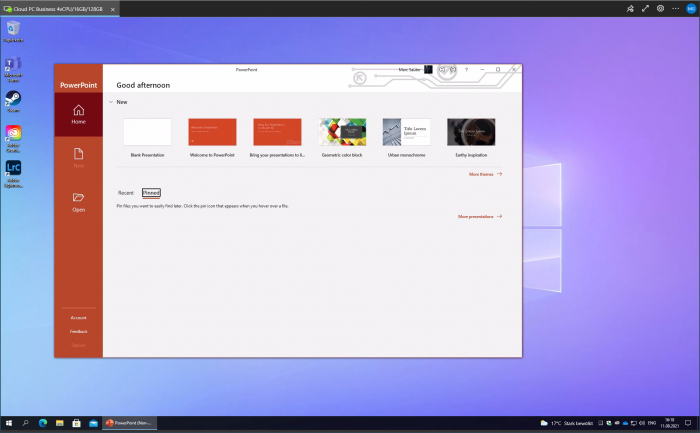Click the pin icon in Cloud PC toolbar
This screenshot has height=433, width=700.
[x=630, y=8]
